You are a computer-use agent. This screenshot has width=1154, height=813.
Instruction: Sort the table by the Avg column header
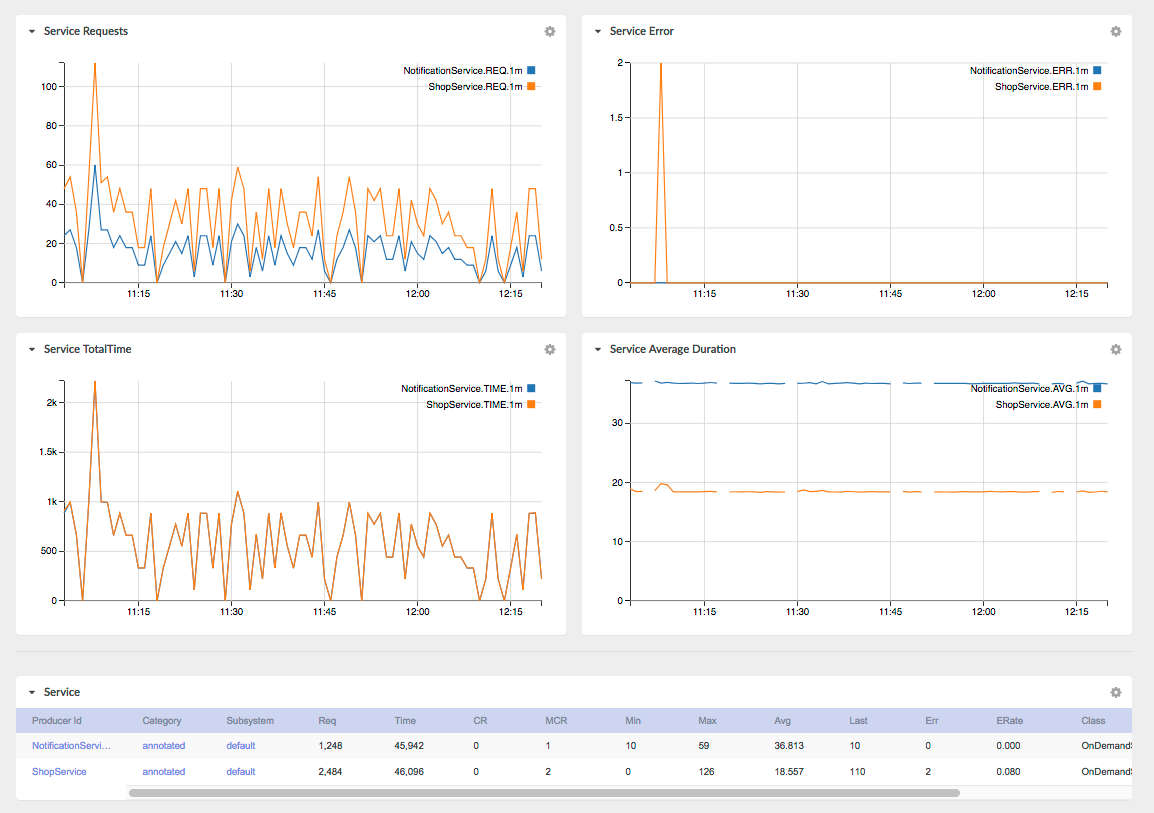point(782,721)
